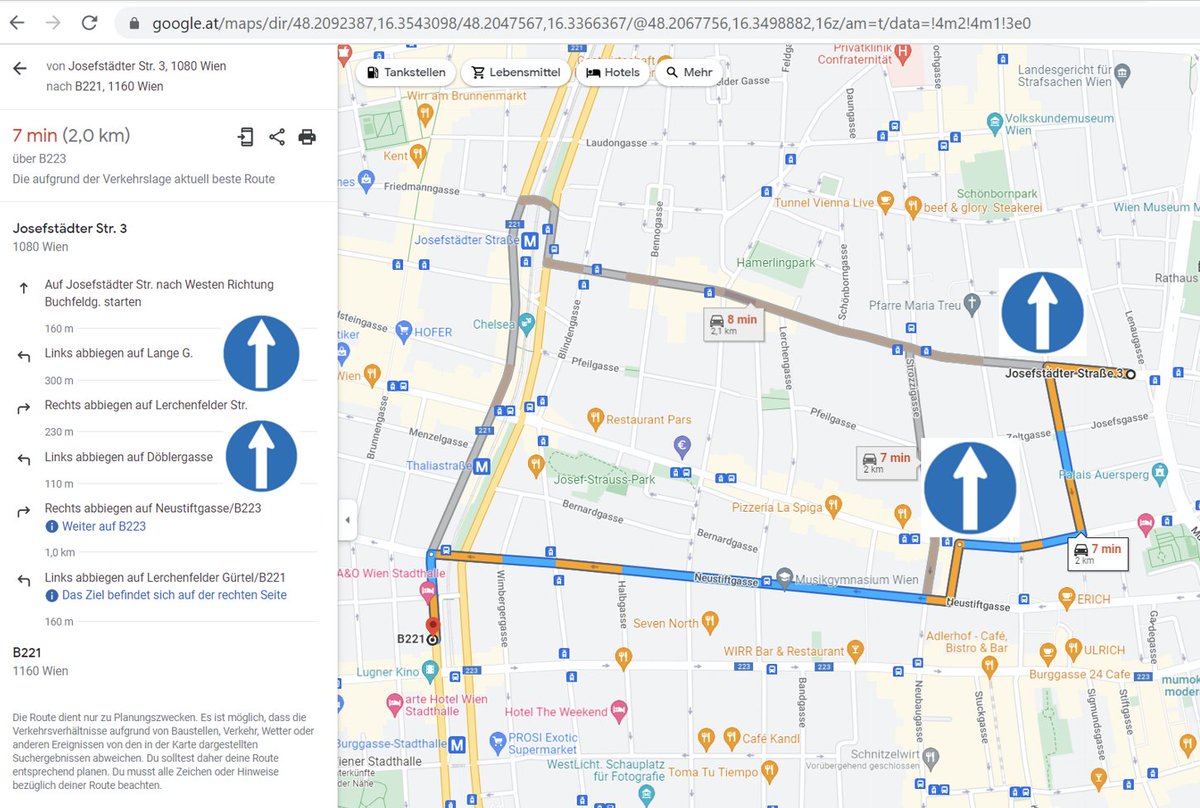Click the route summary 'über B223'

click(x=39, y=158)
